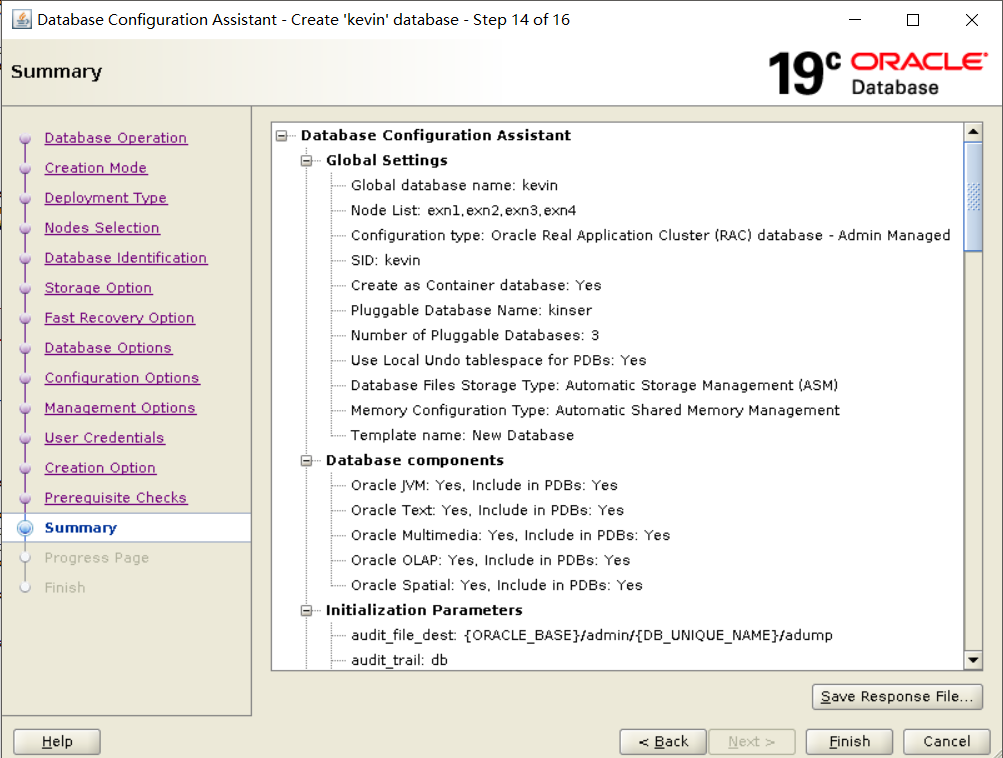Go to the Management Options step
The height and width of the screenshot is (758, 1003).
(120, 407)
